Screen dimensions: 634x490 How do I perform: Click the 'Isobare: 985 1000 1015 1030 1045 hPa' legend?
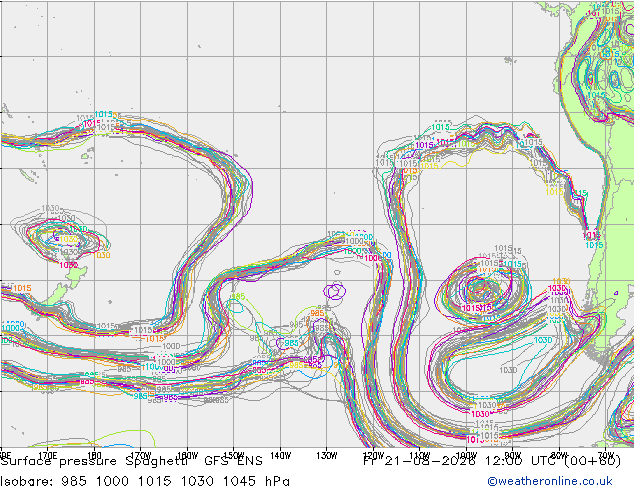(x=145, y=481)
